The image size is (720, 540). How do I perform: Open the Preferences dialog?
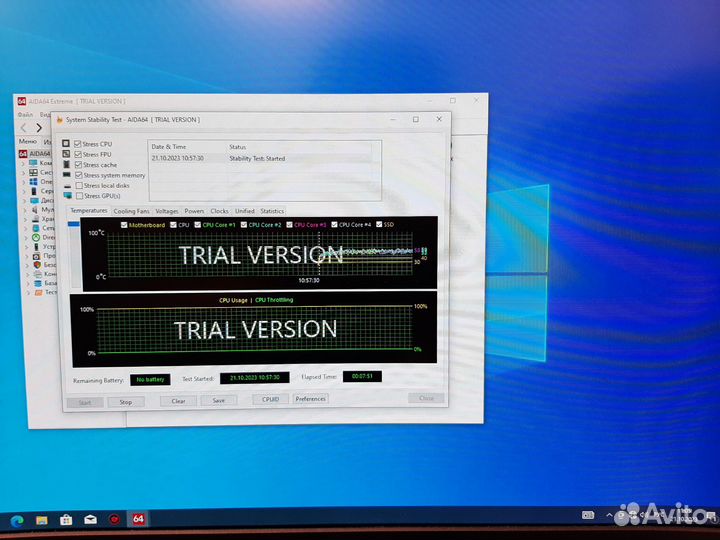click(x=310, y=399)
